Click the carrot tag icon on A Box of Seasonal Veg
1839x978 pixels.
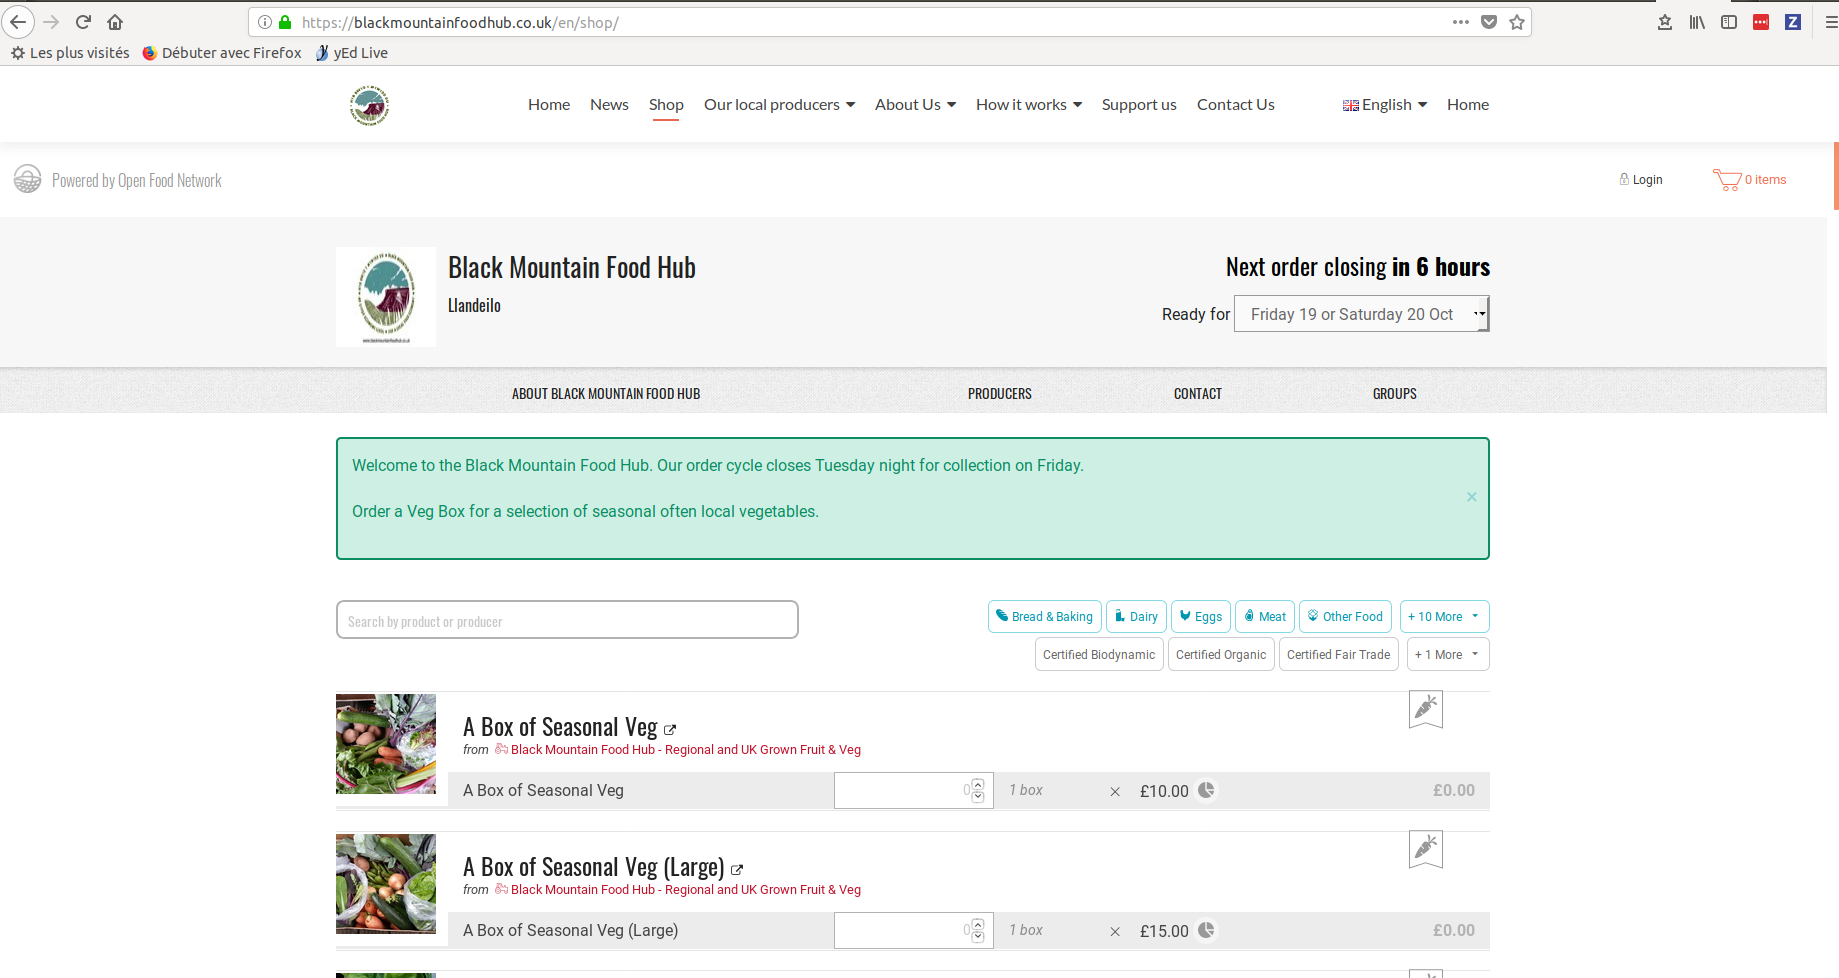tap(1426, 709)
